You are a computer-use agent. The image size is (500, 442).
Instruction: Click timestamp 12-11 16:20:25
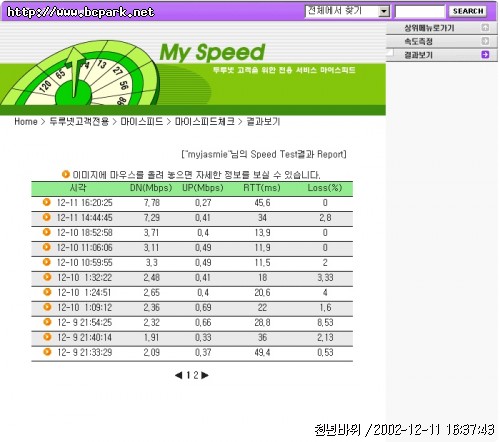point(85,203)
